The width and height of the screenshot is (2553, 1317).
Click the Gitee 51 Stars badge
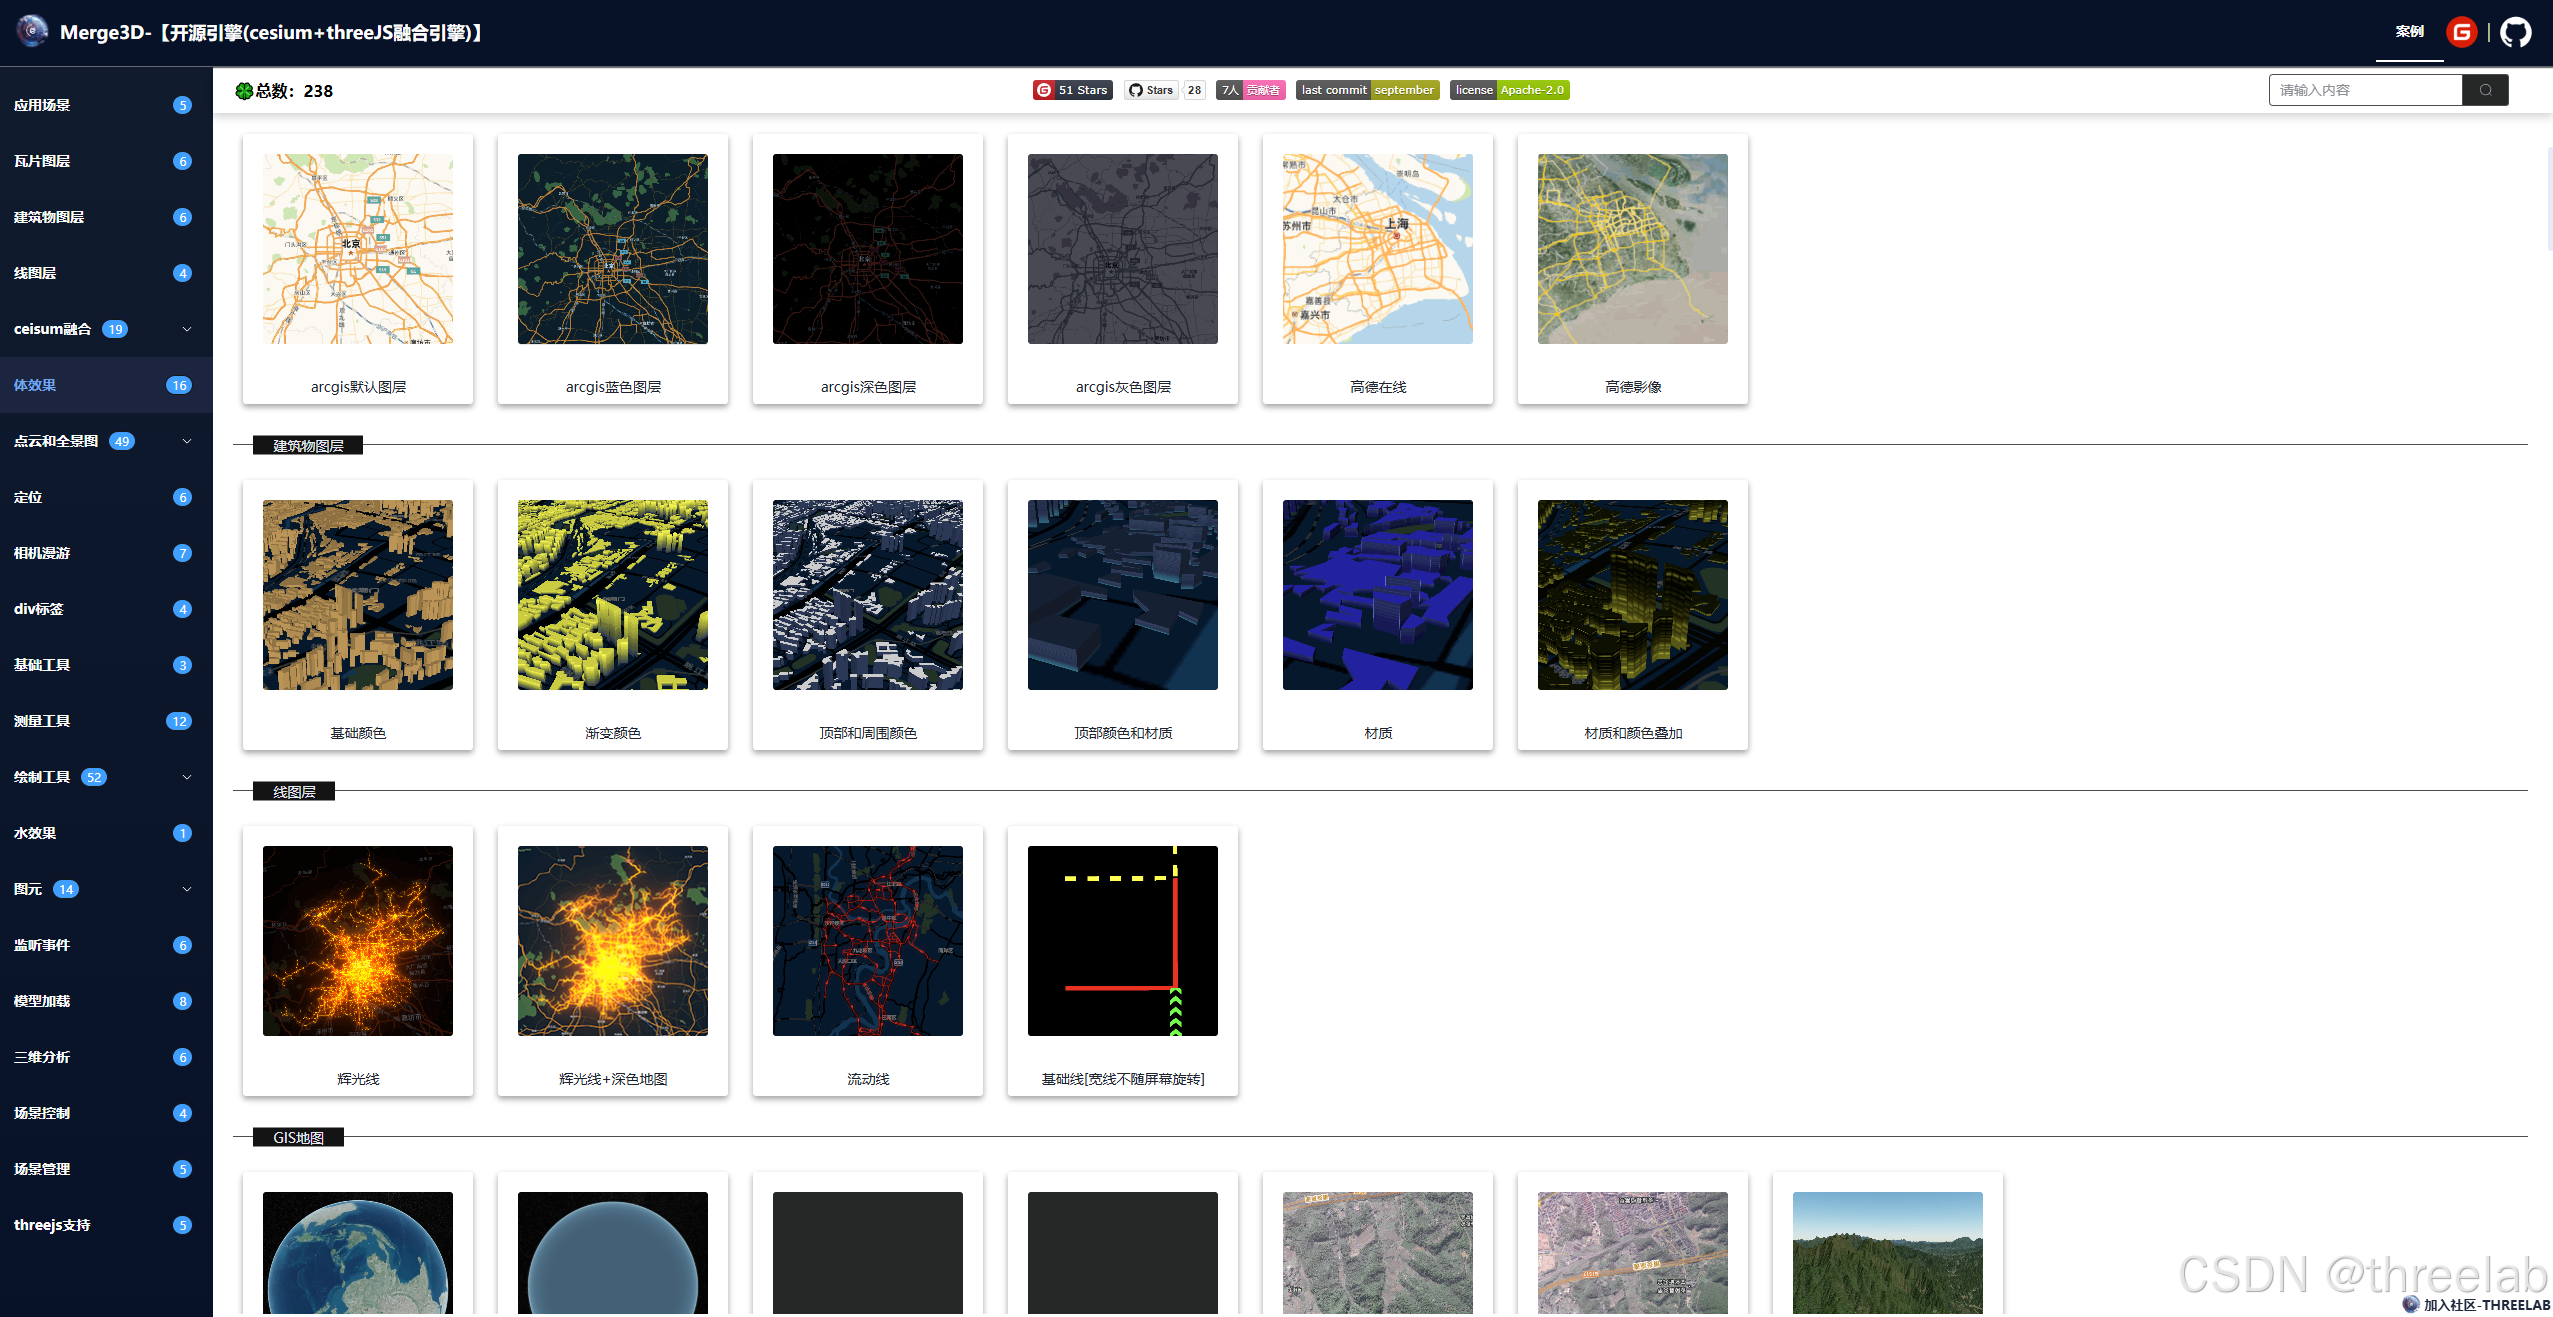click(x=1072, y=90)
